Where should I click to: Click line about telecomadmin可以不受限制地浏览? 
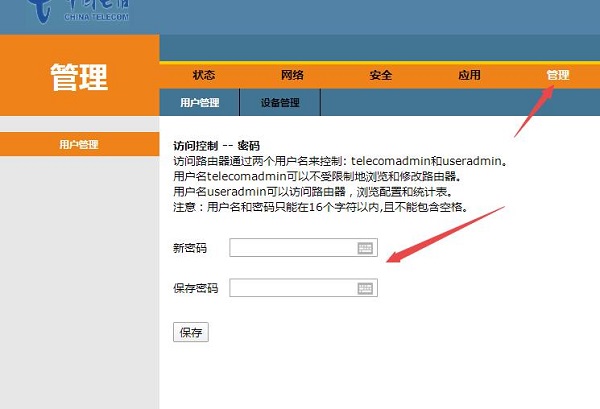(318, 176)
